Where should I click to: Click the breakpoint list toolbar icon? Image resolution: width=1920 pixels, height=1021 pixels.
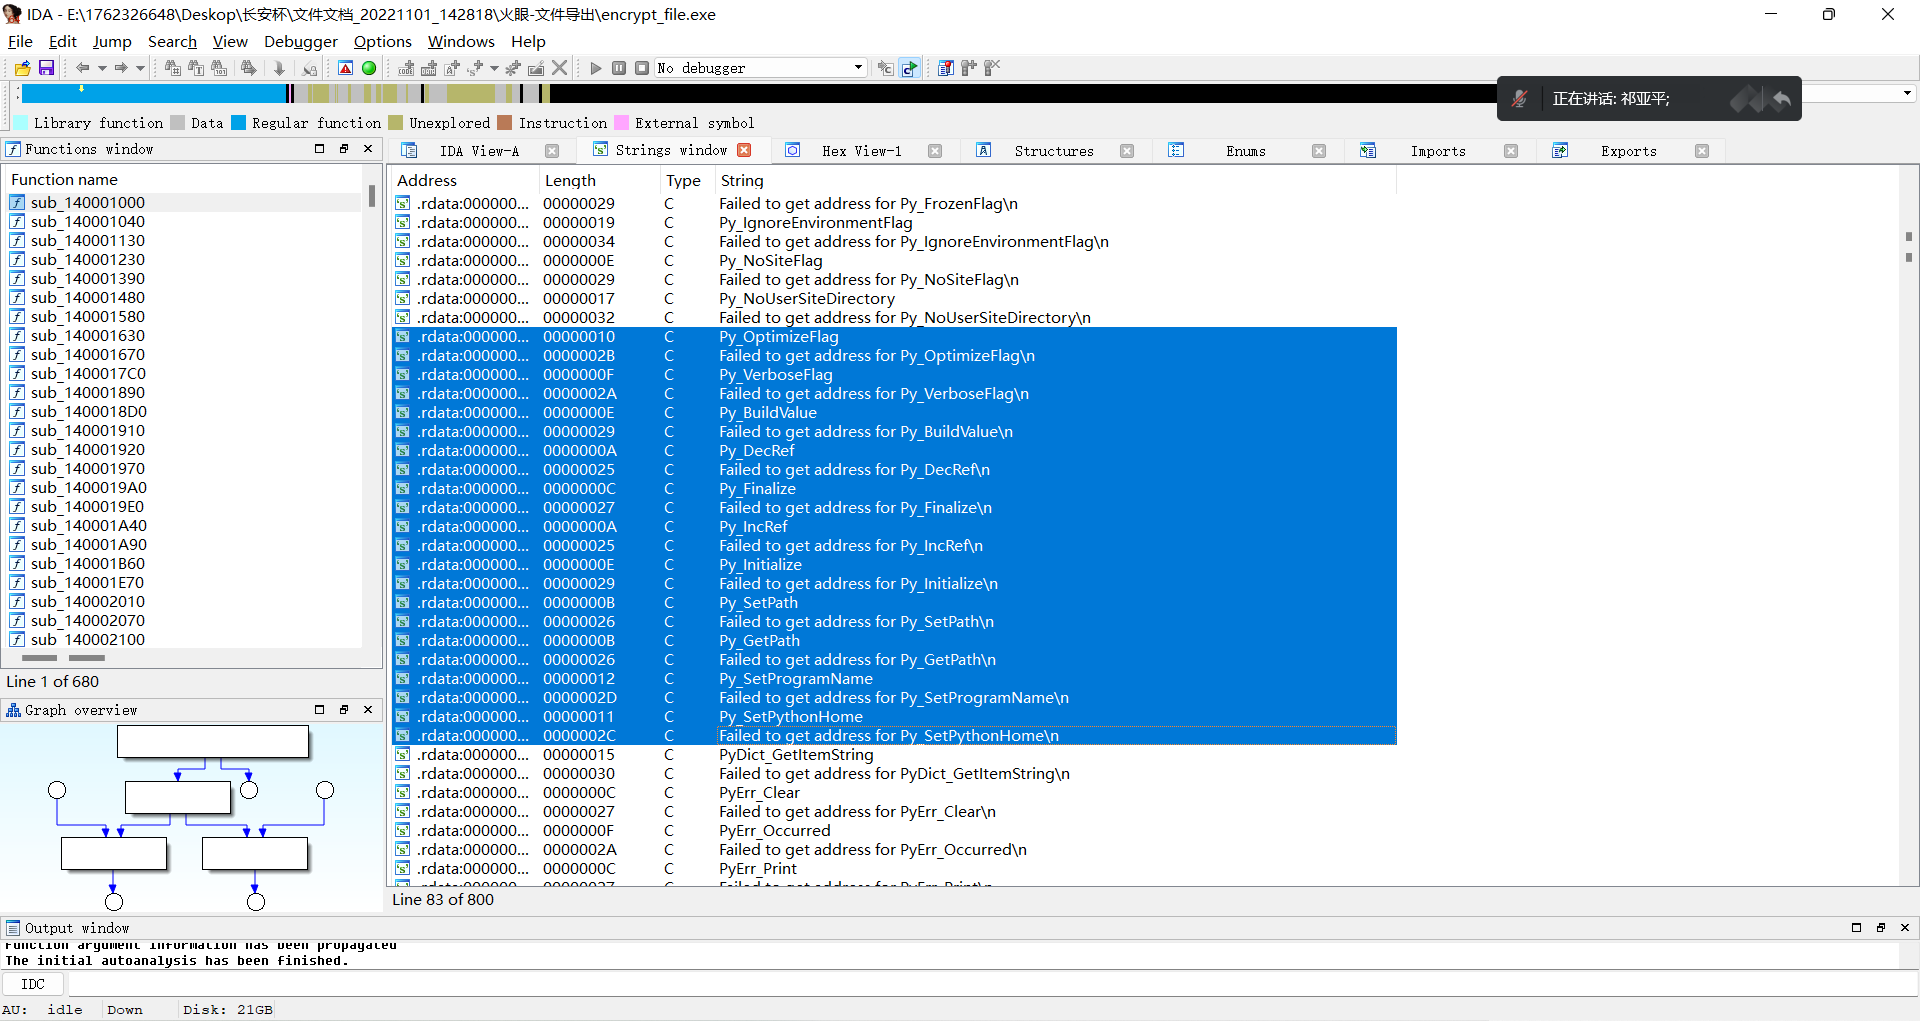point(945,68)
